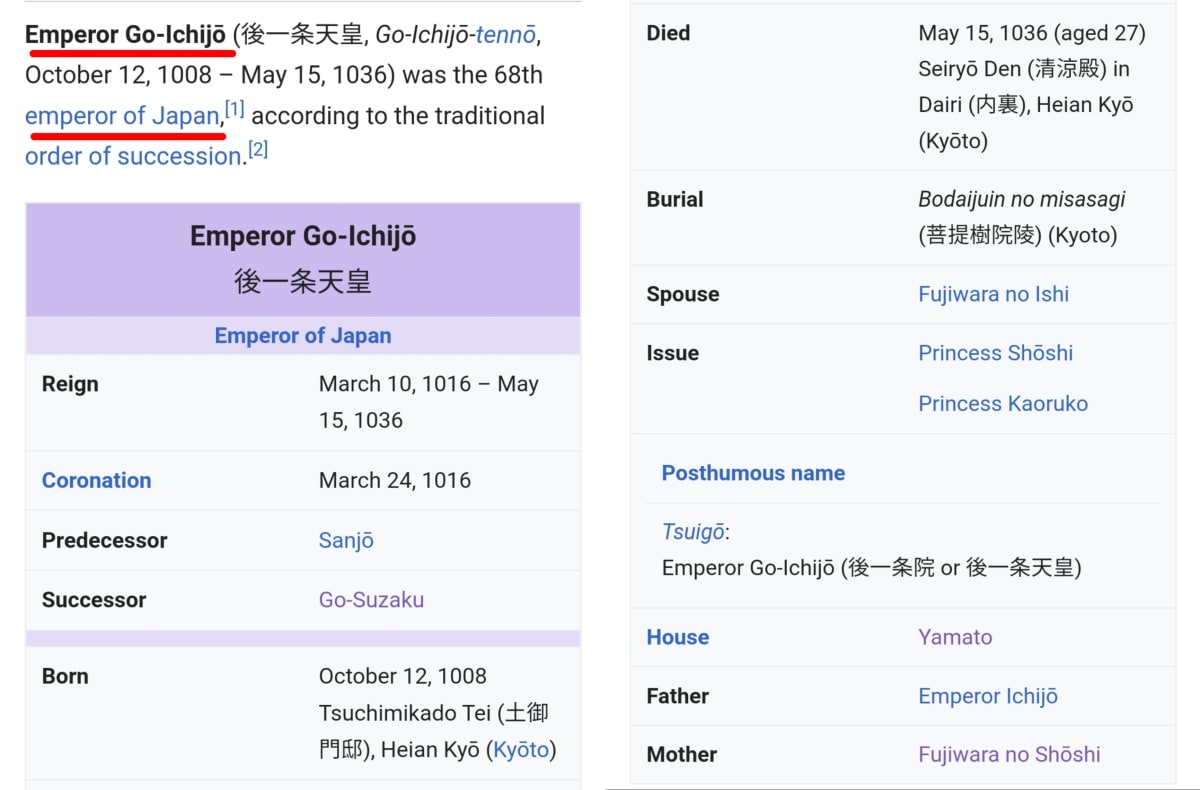The height and width of the screenshot is (790, 1200).
Task: Click 'May 15, 1036 (aged 27)' death date
Action: (1032, 33)
